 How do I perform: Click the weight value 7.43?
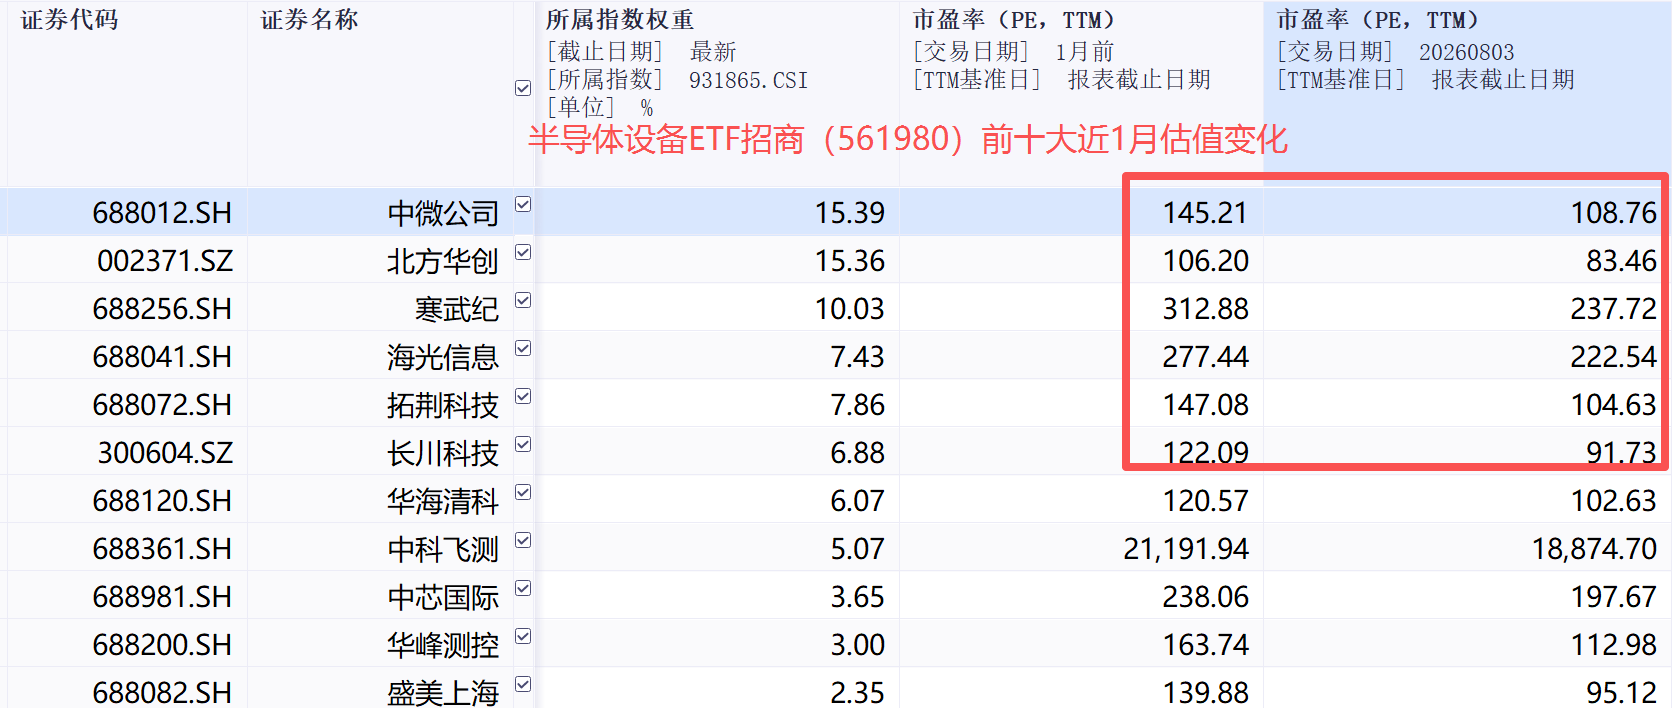pyautogui.click(x=858, y=357)
